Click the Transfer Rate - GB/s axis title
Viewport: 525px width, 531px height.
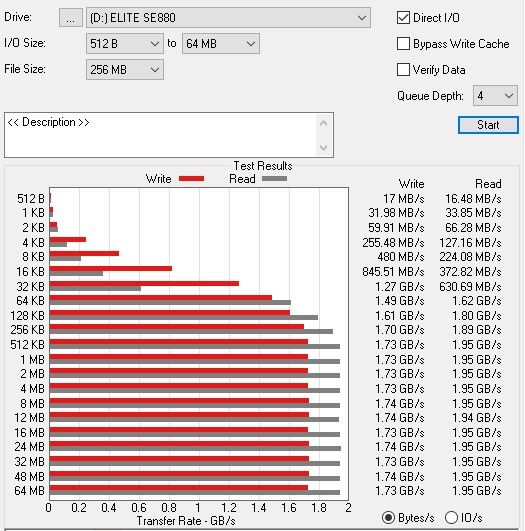pyautogui.click(x=186, y=521)
